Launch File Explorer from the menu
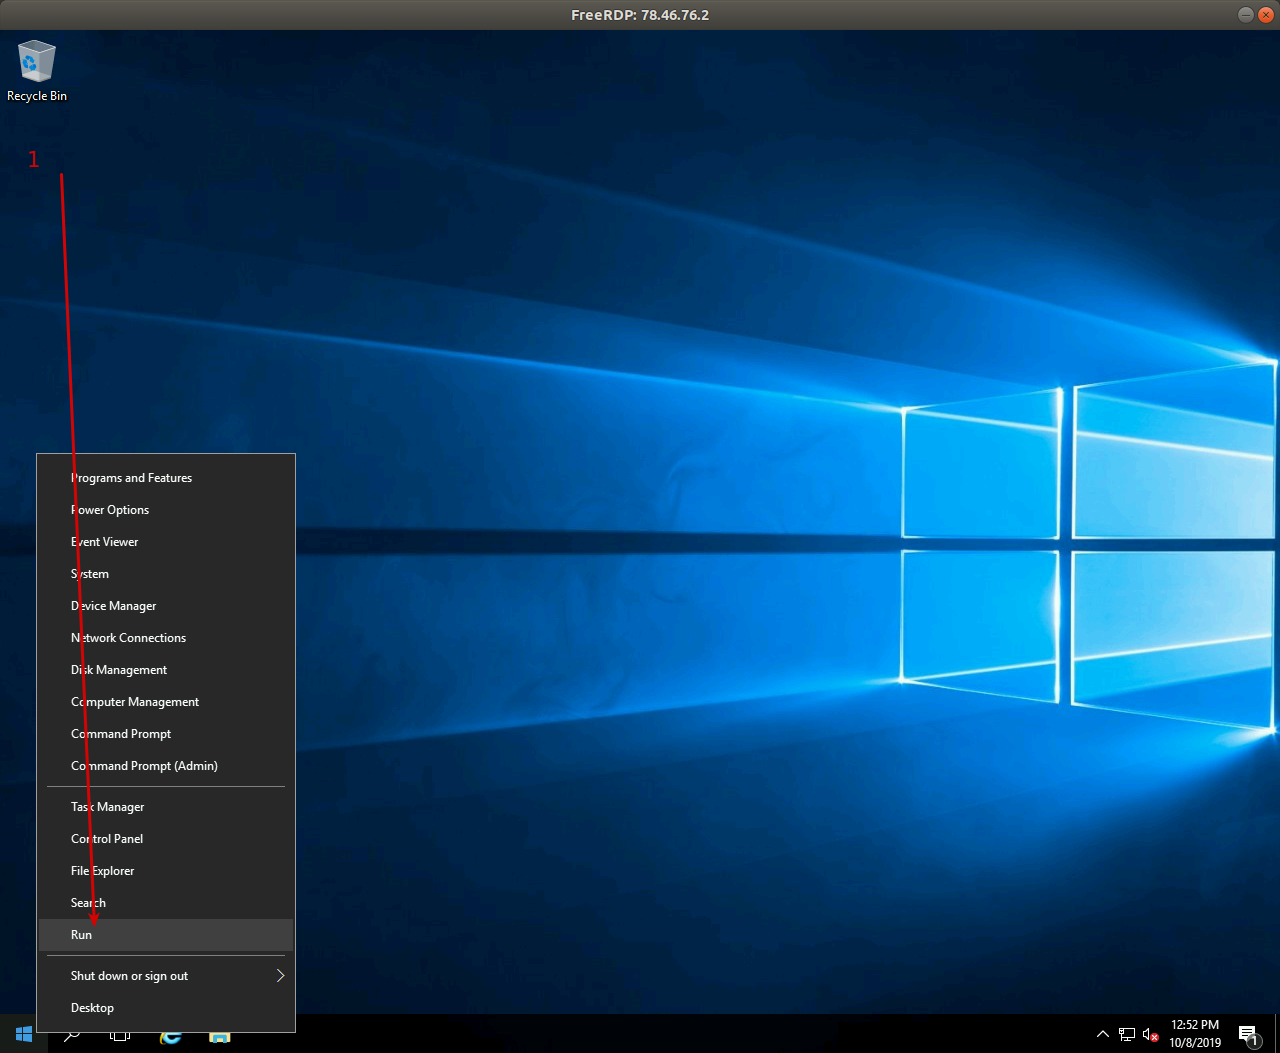 coord(166,871)
